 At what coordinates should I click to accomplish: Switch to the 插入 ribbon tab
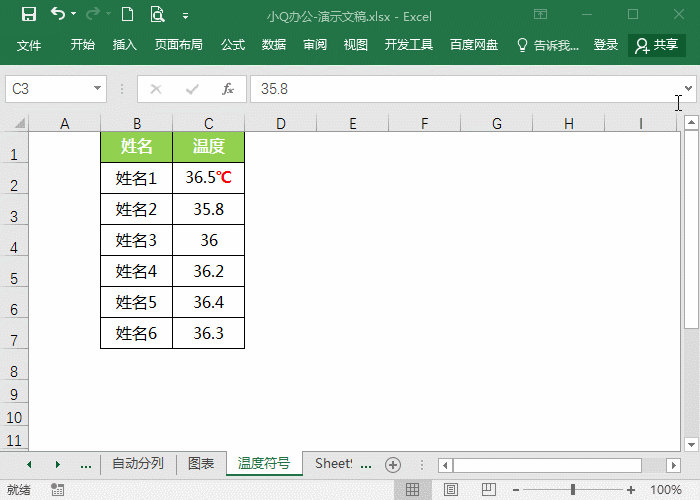click(125, 45)
